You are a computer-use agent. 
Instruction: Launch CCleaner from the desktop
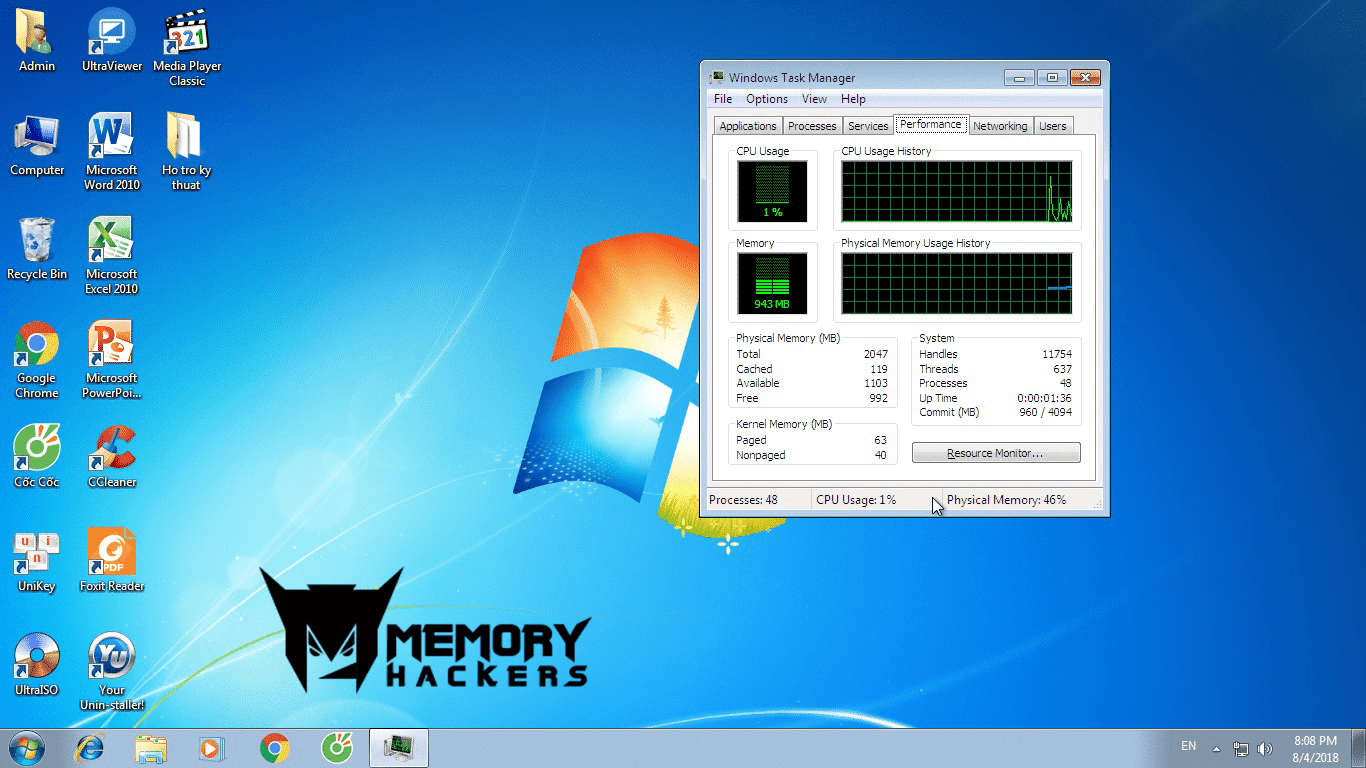click(112, 457)
